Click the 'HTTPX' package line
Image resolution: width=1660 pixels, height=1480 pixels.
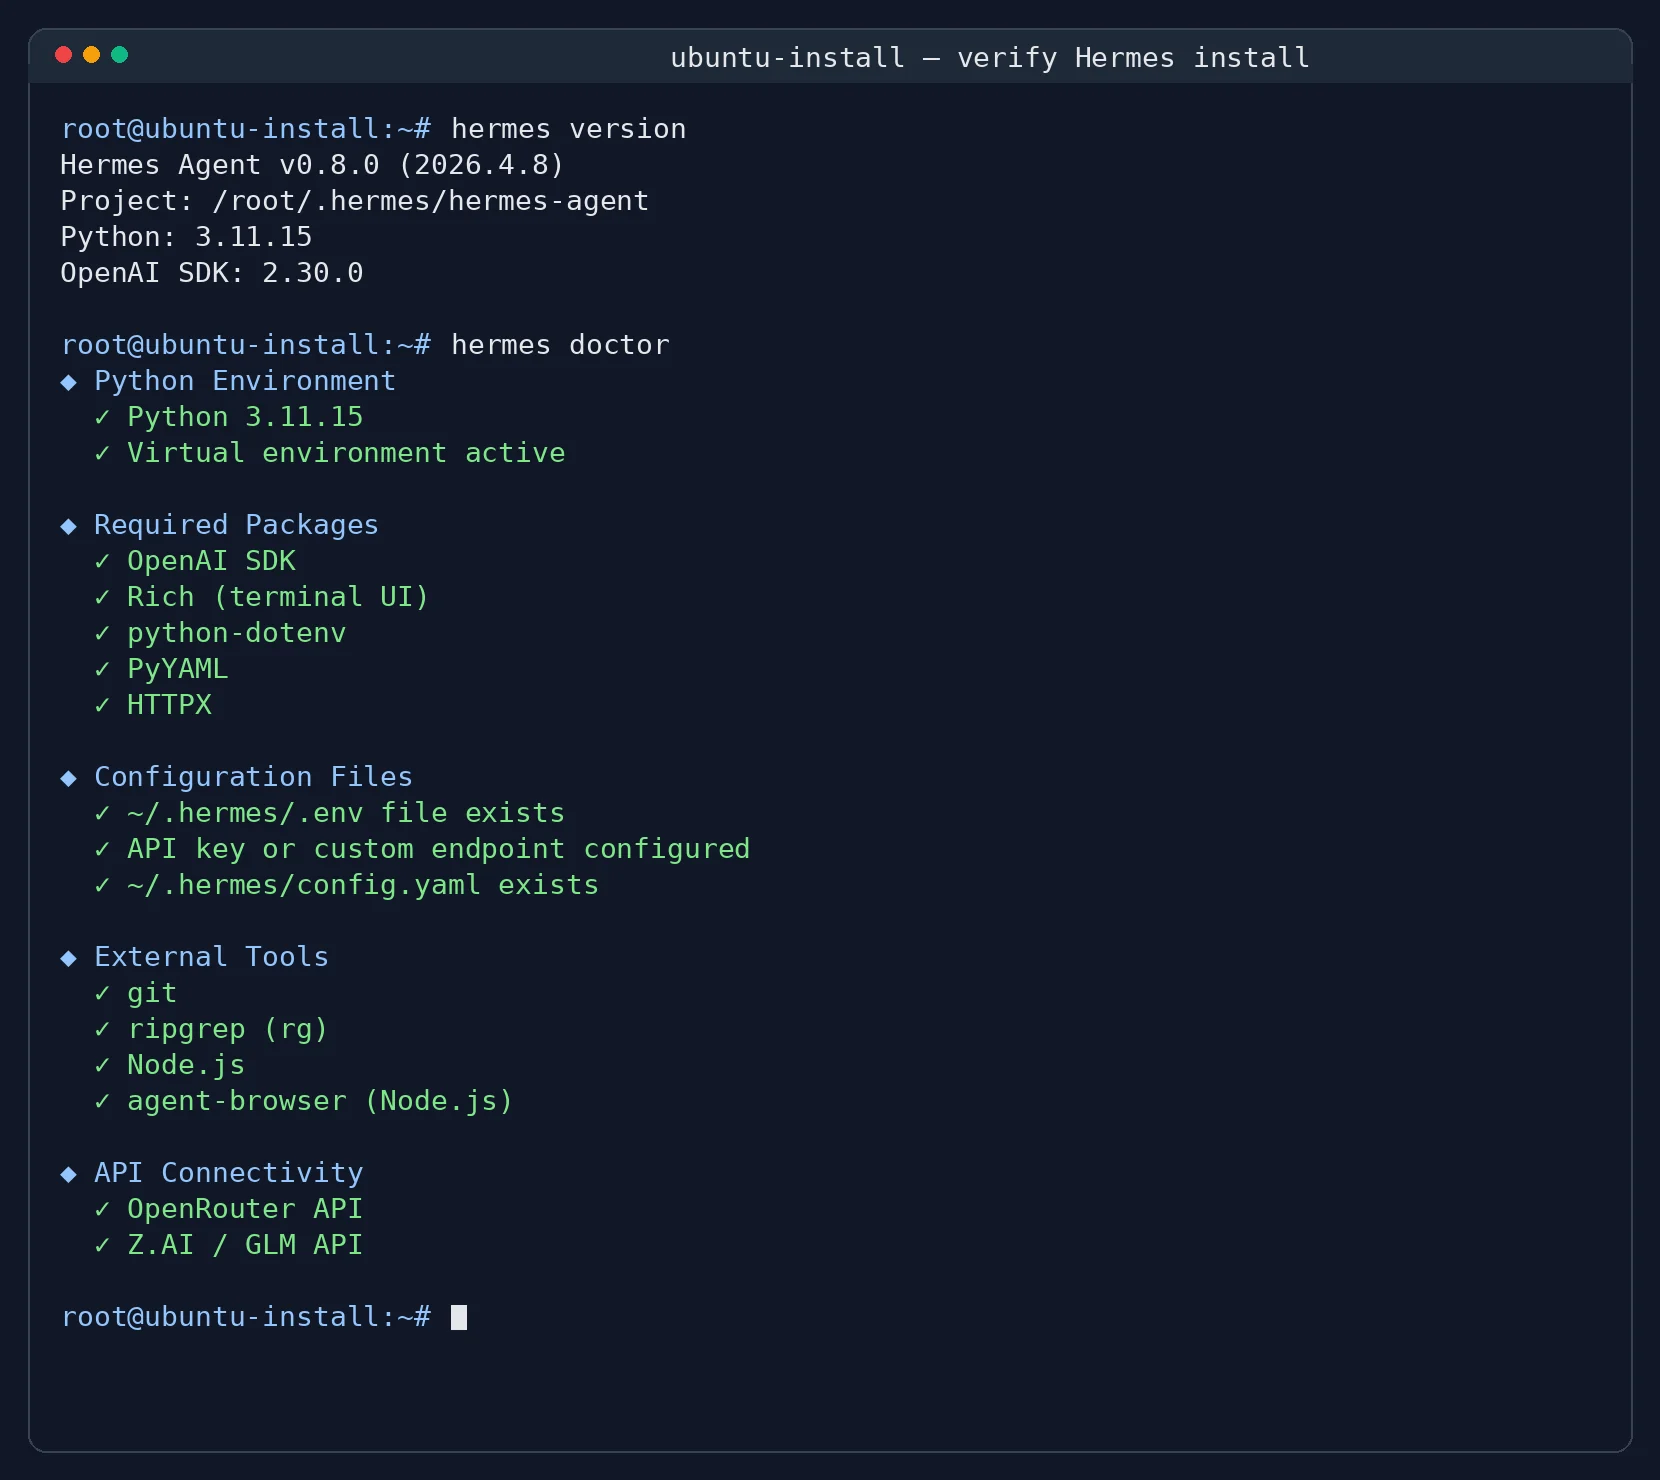pyautogui.click(x=169, y=705)
